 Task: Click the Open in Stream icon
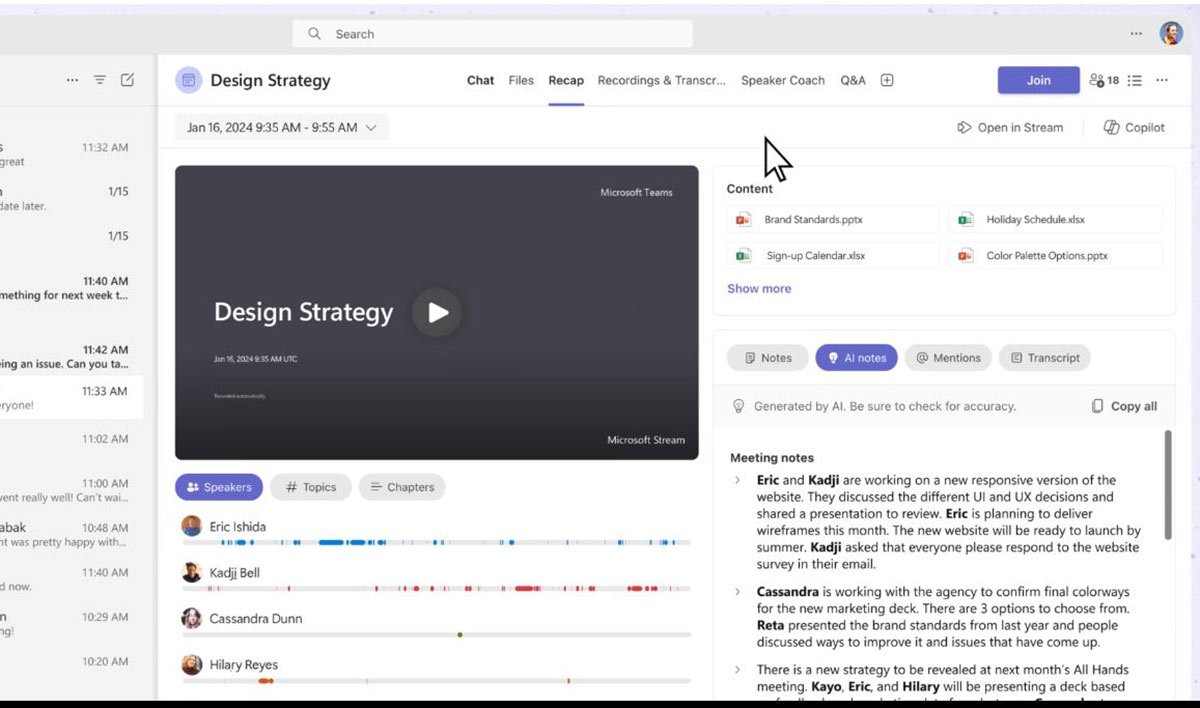click(x=964, y=127)
